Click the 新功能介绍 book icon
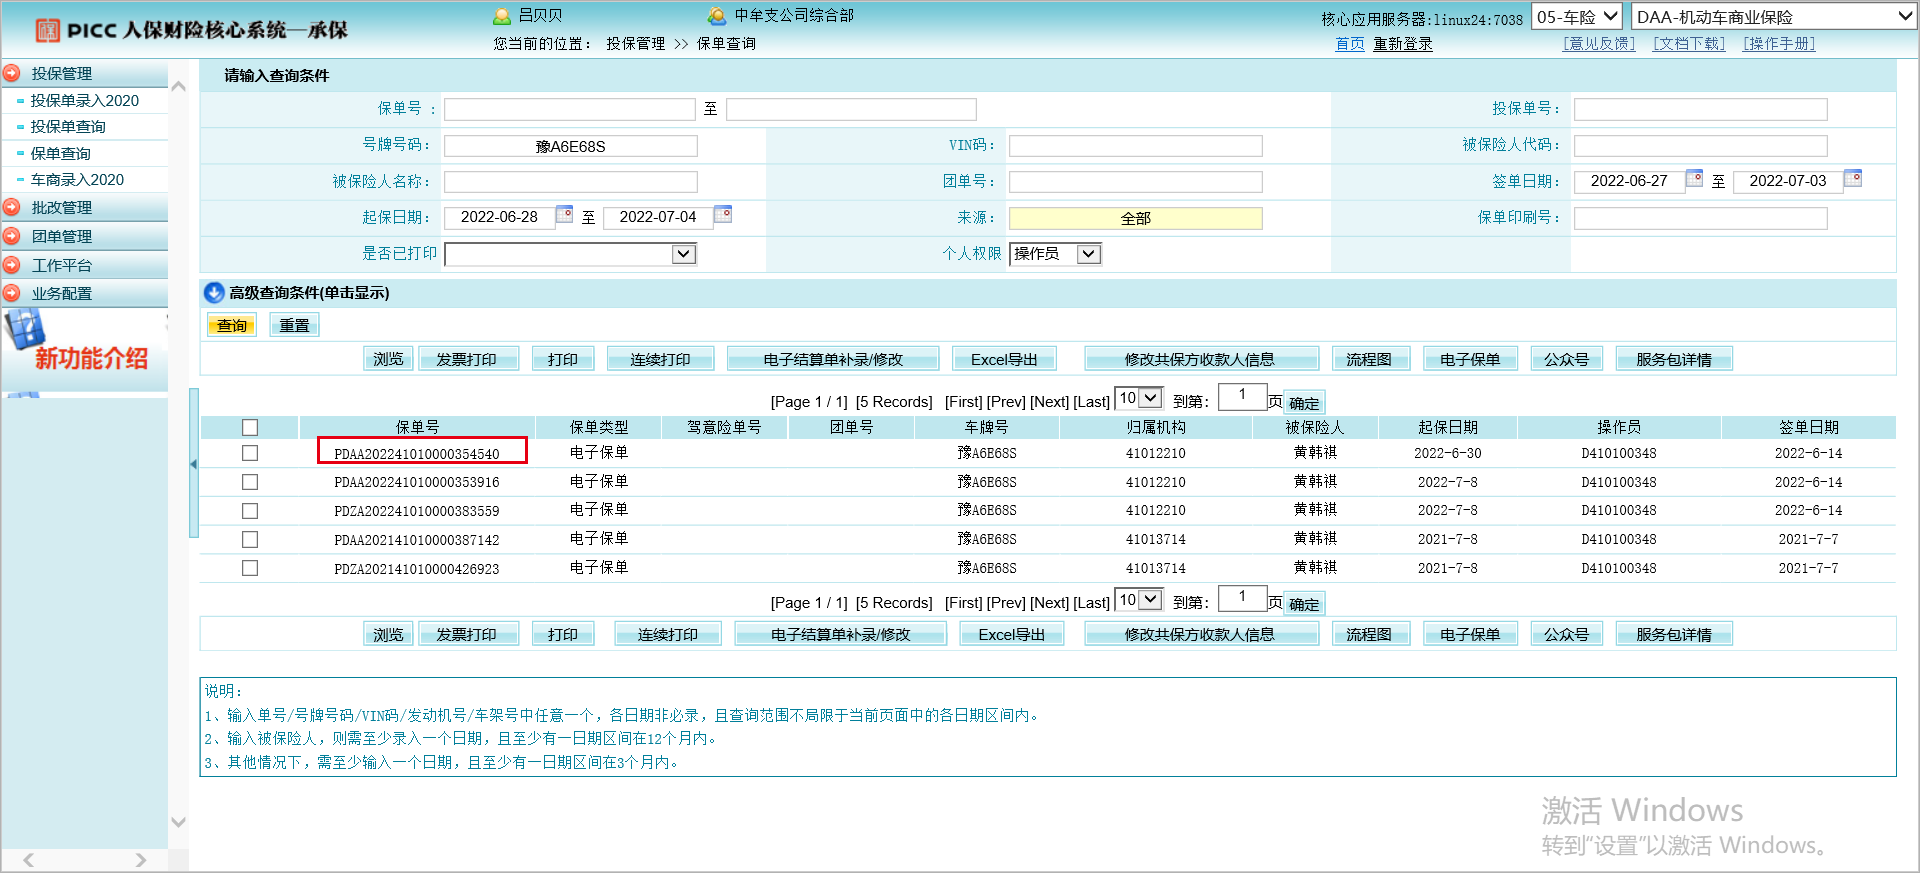1920x873 pixels. click(25, 329)
